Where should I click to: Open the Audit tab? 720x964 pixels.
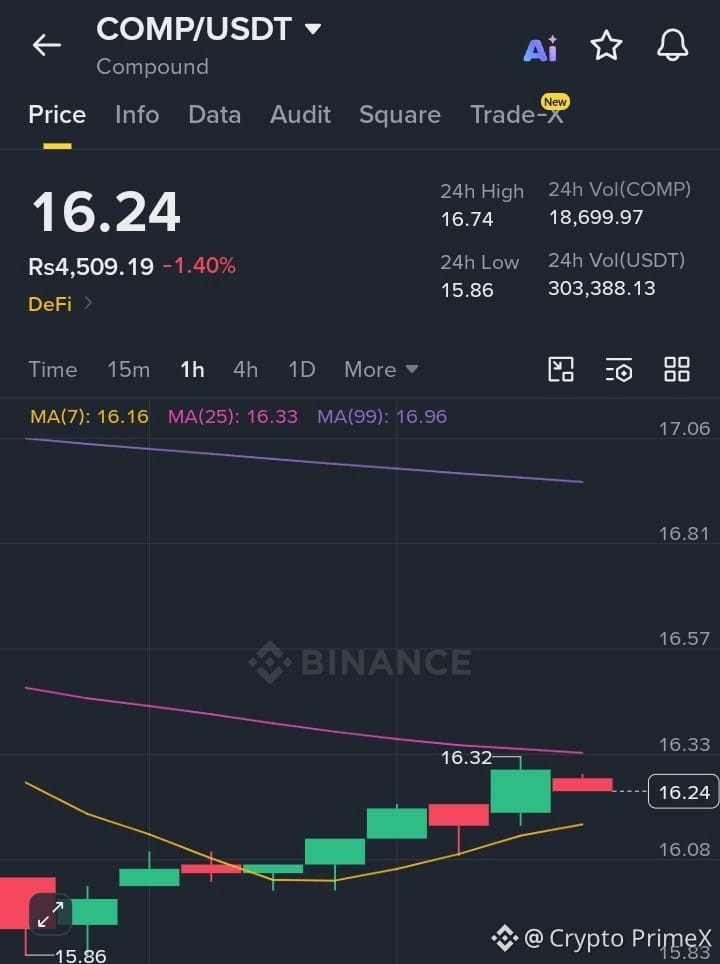tap(300, 115)
